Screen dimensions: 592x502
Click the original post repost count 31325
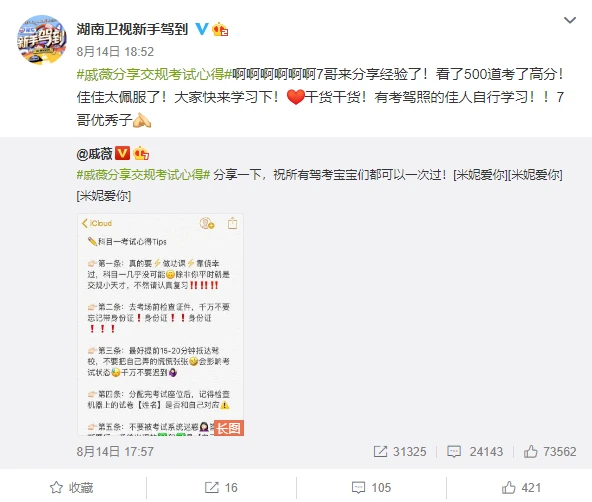point(400,451)
